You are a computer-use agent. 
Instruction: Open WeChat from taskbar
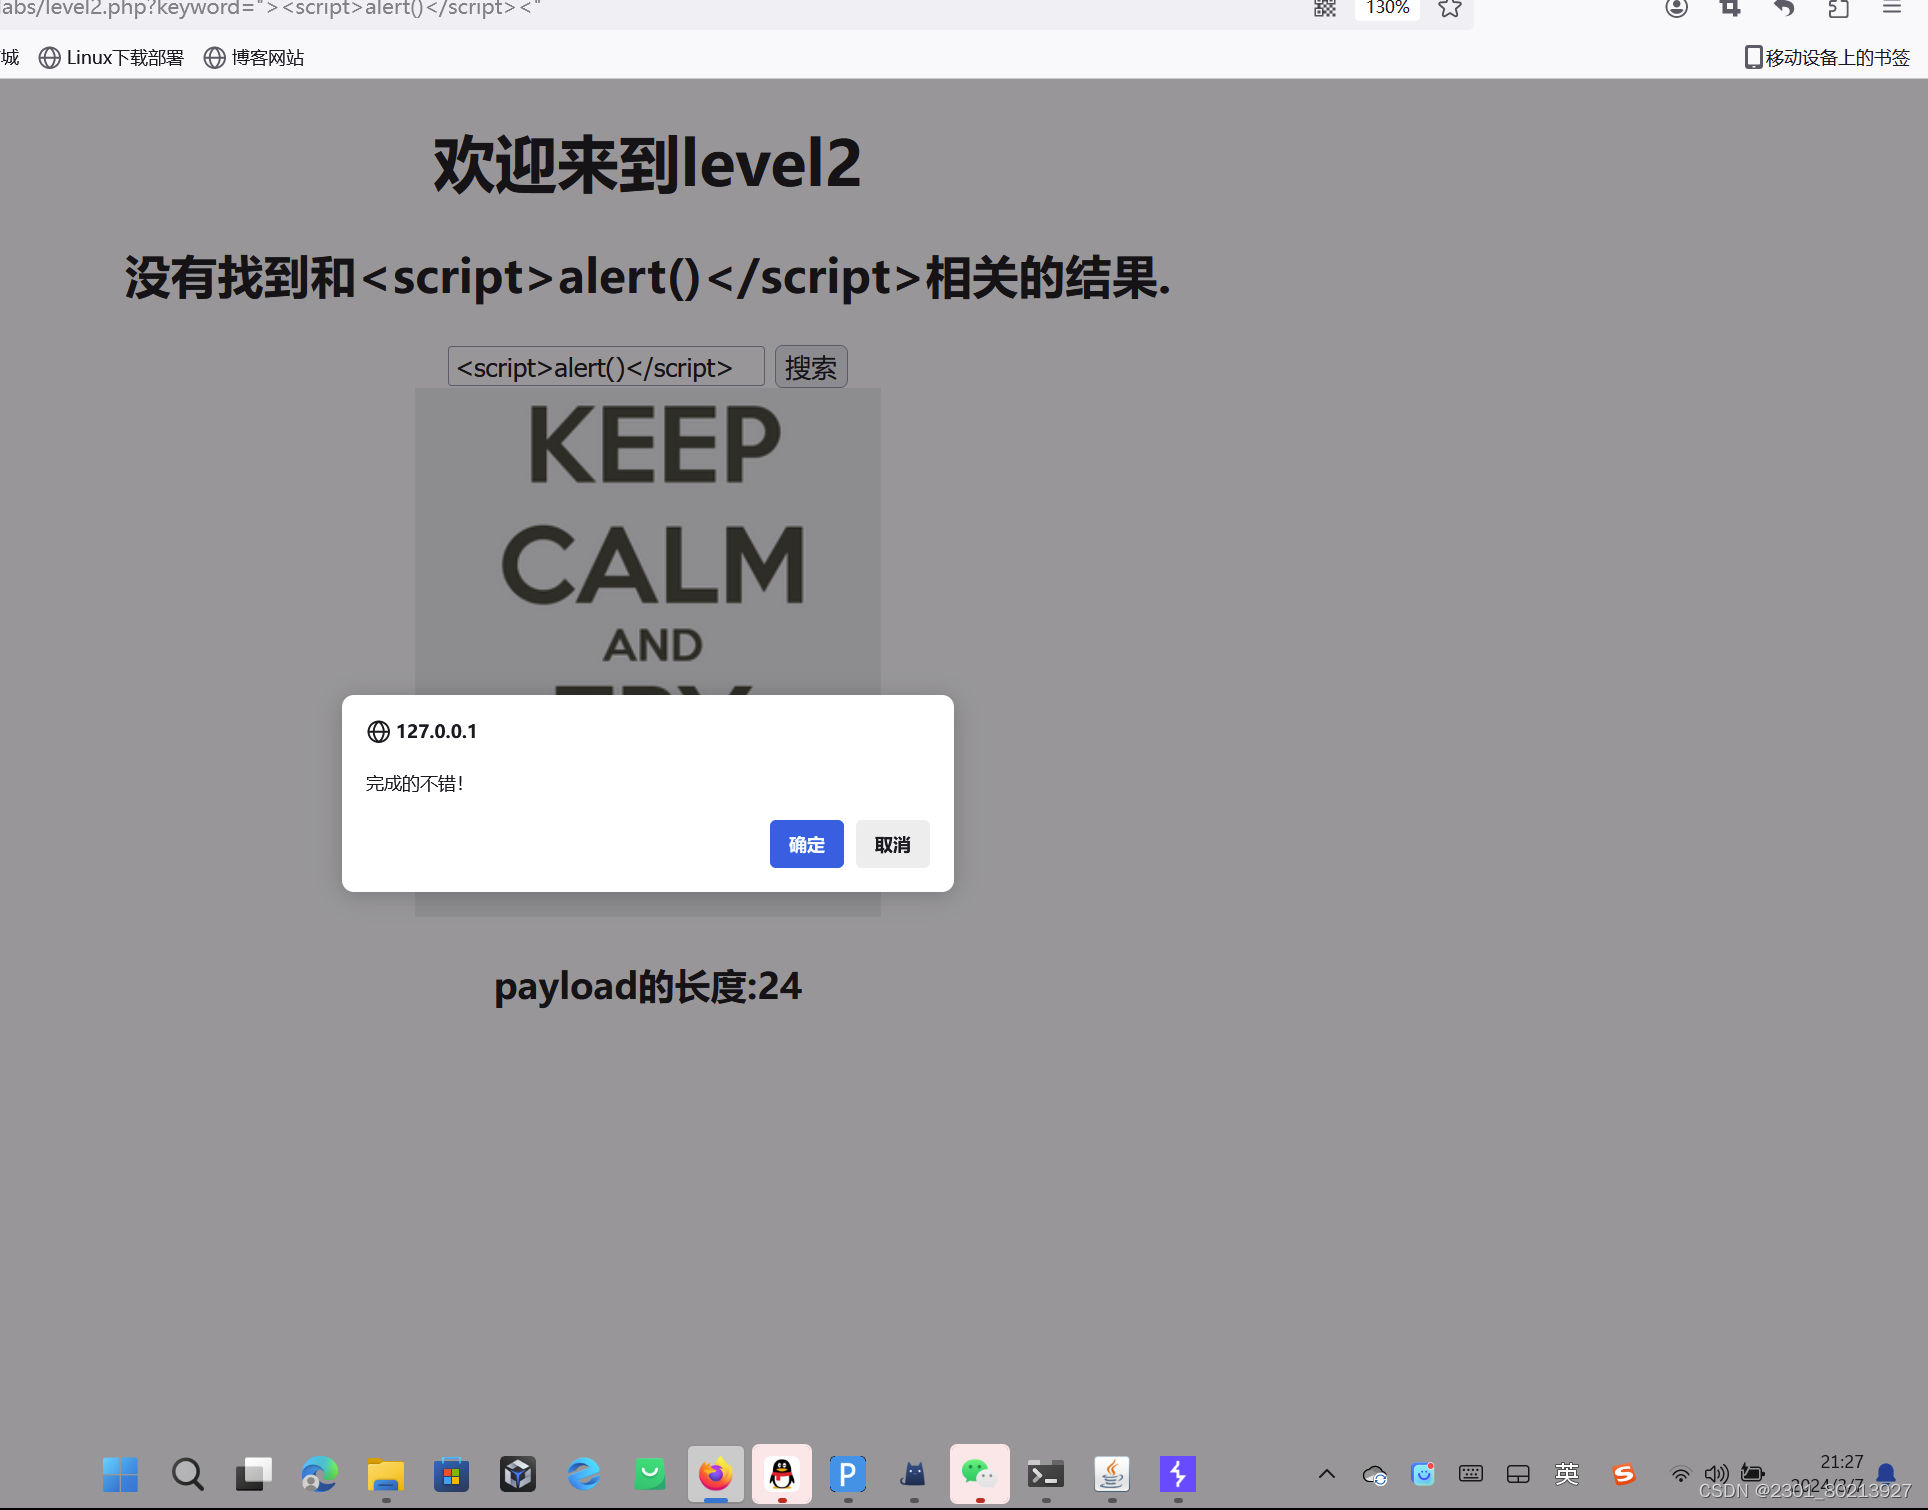click(979, 1474)
